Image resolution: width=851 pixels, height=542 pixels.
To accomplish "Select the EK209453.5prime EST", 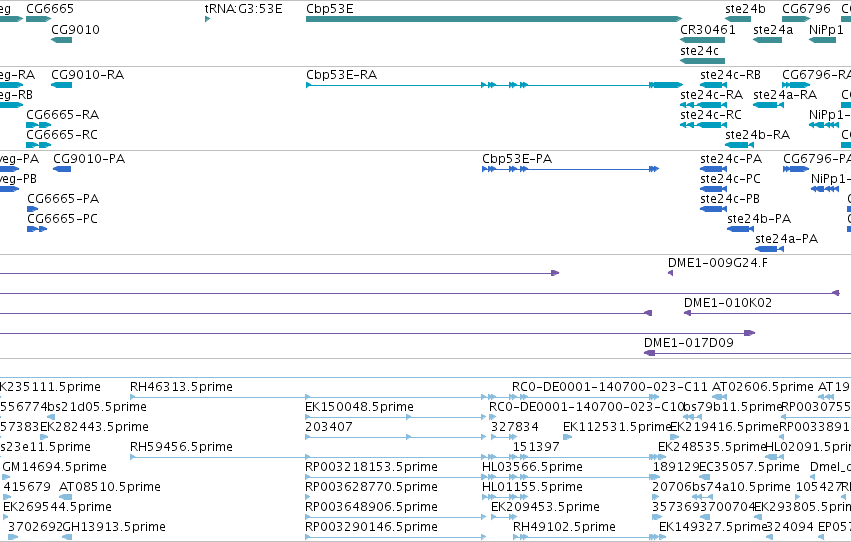I will point(503,518).
